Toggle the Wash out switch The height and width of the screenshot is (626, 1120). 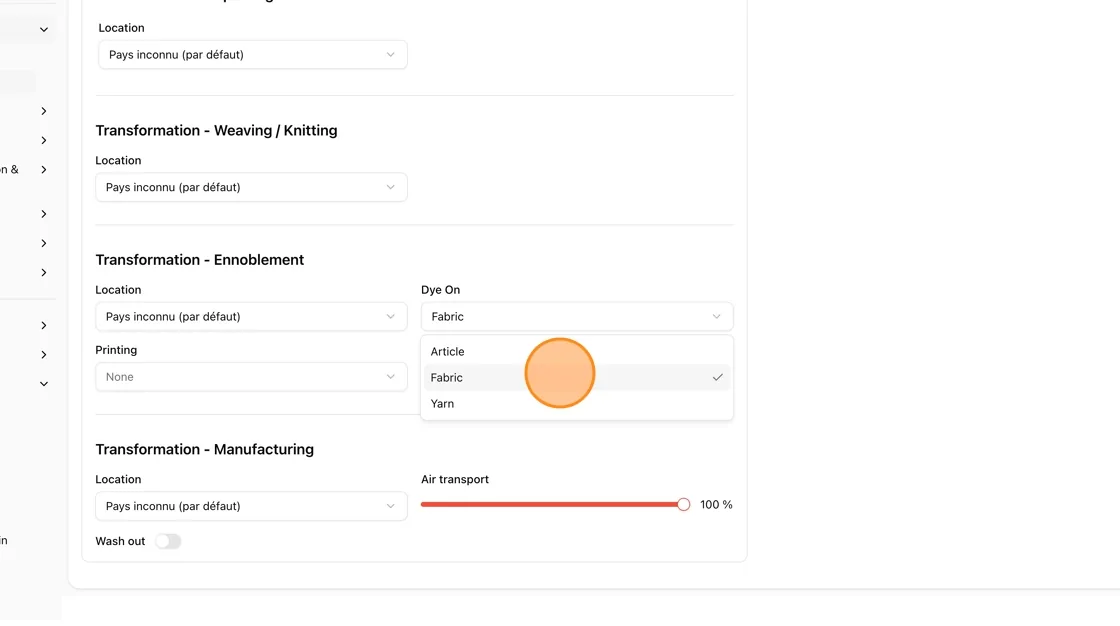coord(169,541)
